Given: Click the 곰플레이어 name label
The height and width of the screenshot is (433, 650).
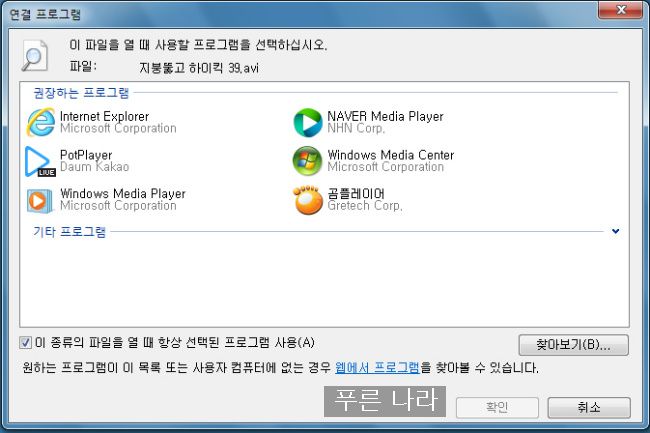Looking at the screenshot, I should coord(356,194).
